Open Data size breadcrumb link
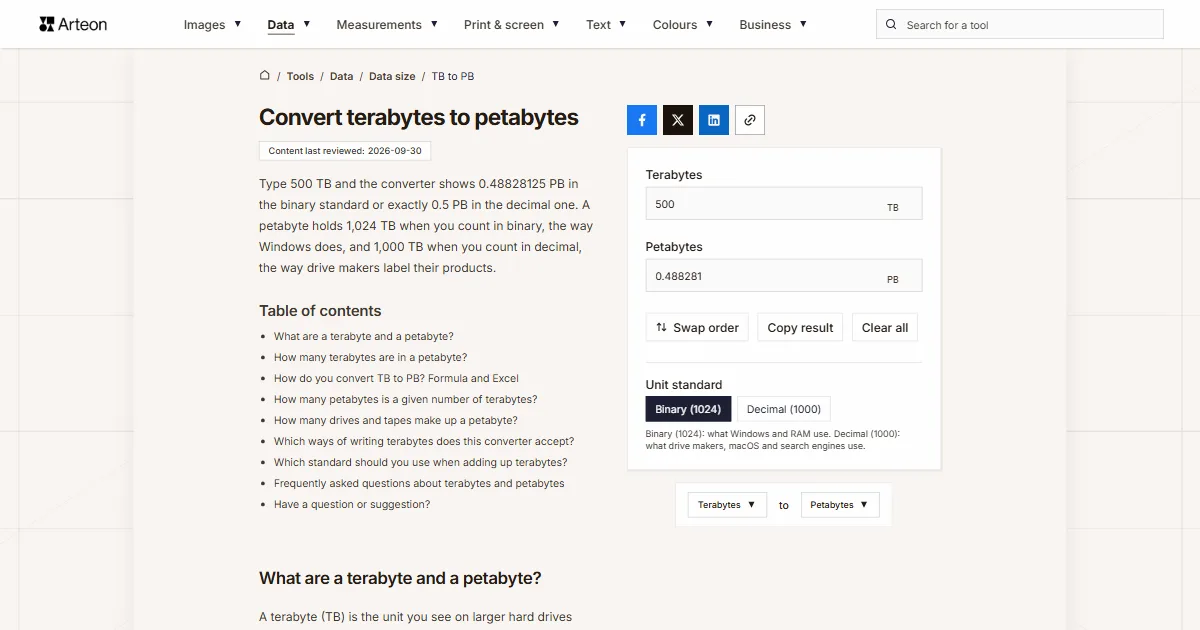The width and height of the screenshot is (1200, 630). tap(392, 76)
